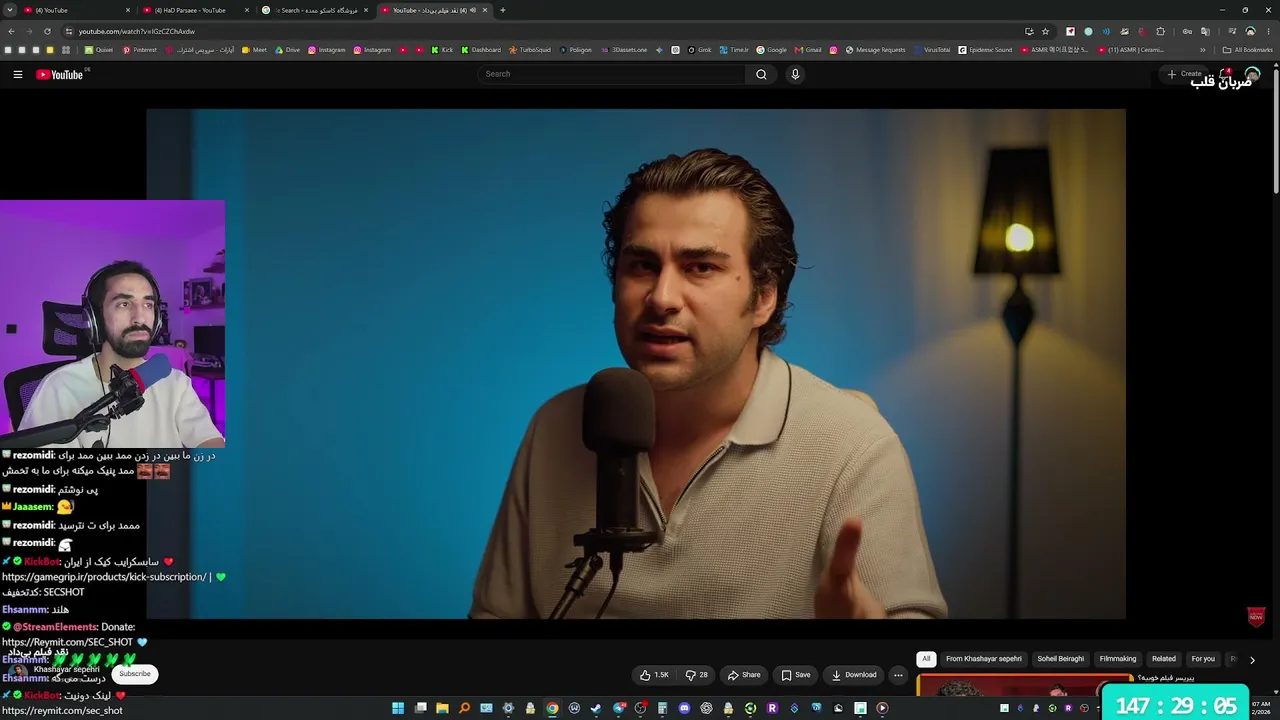This screenshot has width=1280, height=720.
Task: Click the Share button
Action: 744,675
